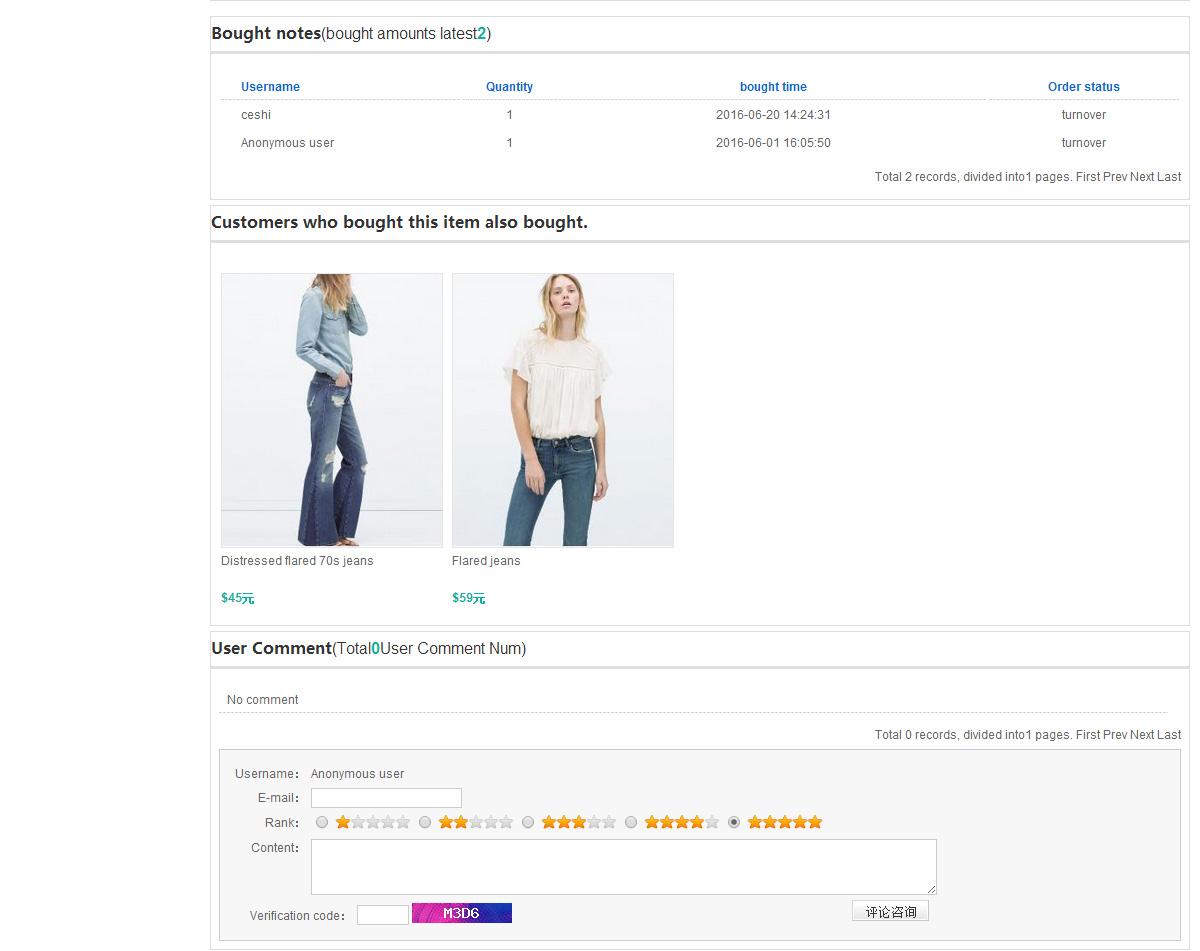The image size is (1200, 951).
Task: Click the single gold star rating icon
Action: click(x=373, y=823)
